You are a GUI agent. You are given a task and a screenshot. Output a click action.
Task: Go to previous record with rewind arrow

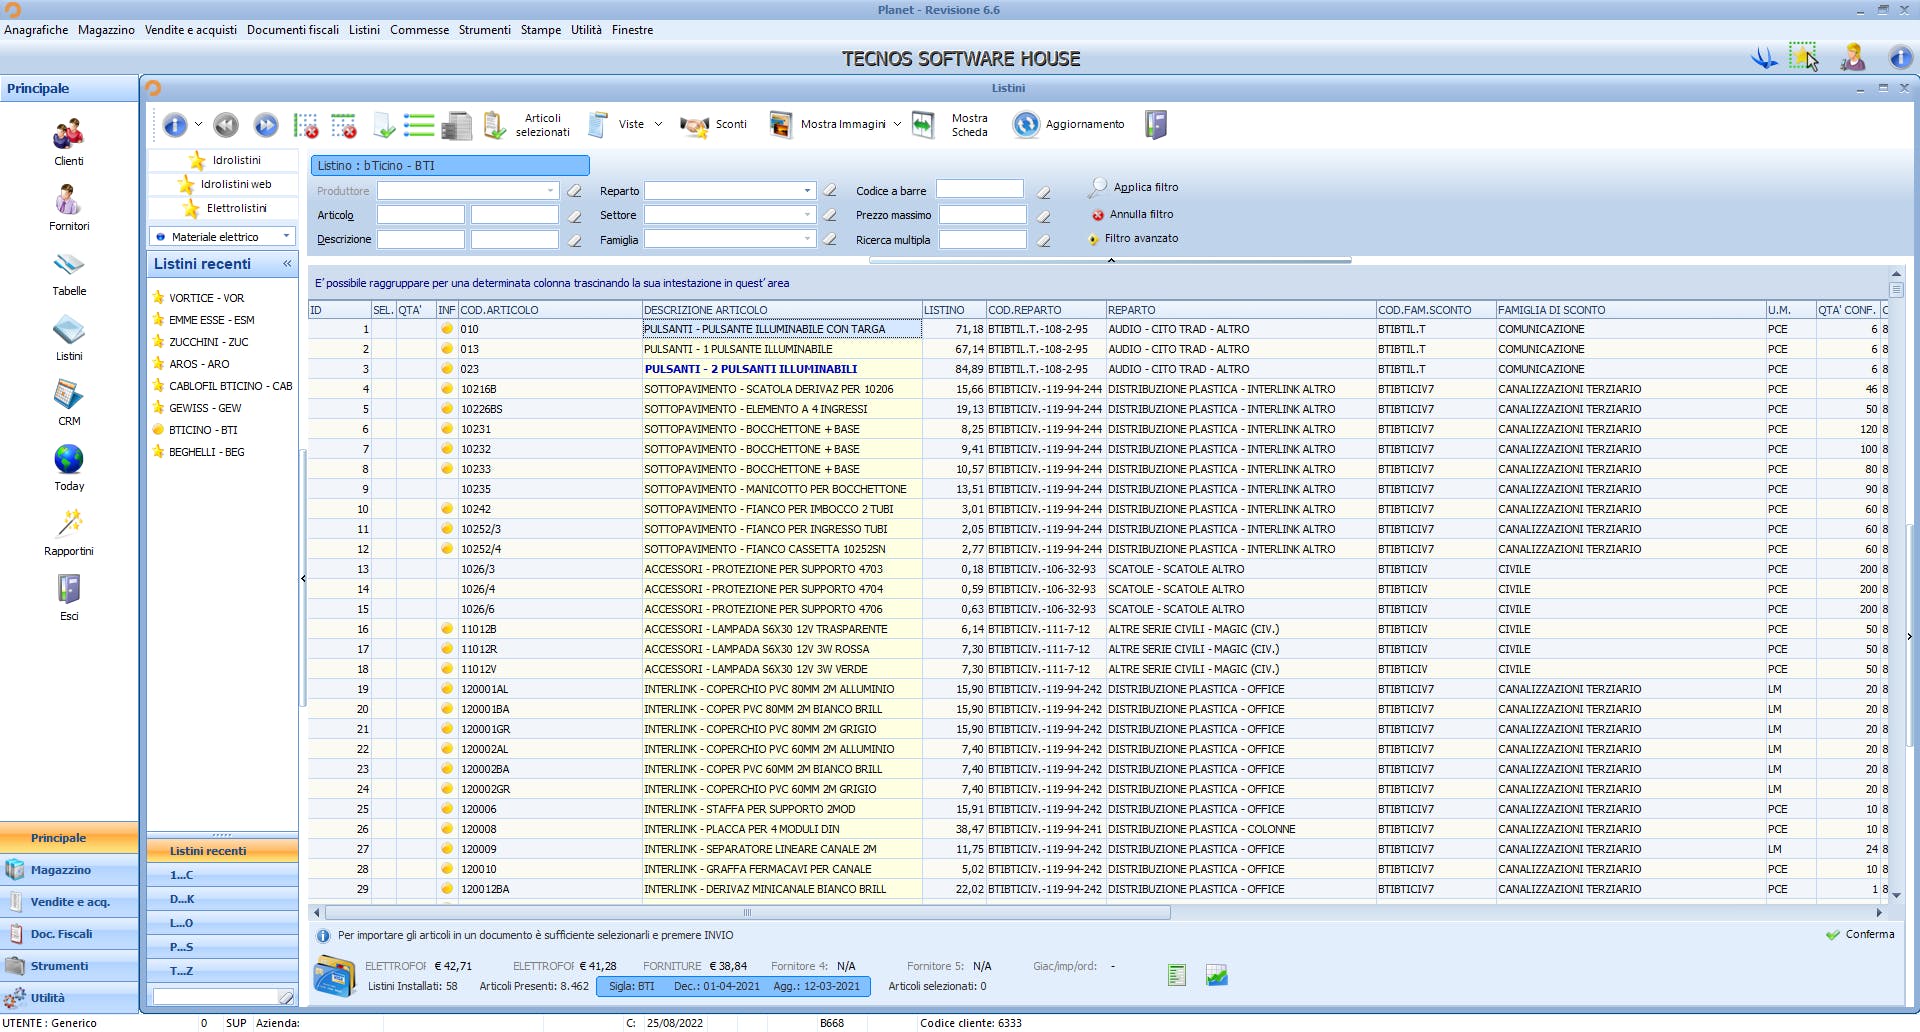[226, 125]
